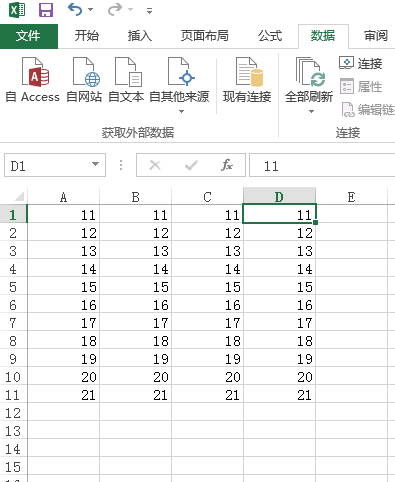395x482 pixels.
Task: Click the Redo arrow icon
Action: (115, 9)
